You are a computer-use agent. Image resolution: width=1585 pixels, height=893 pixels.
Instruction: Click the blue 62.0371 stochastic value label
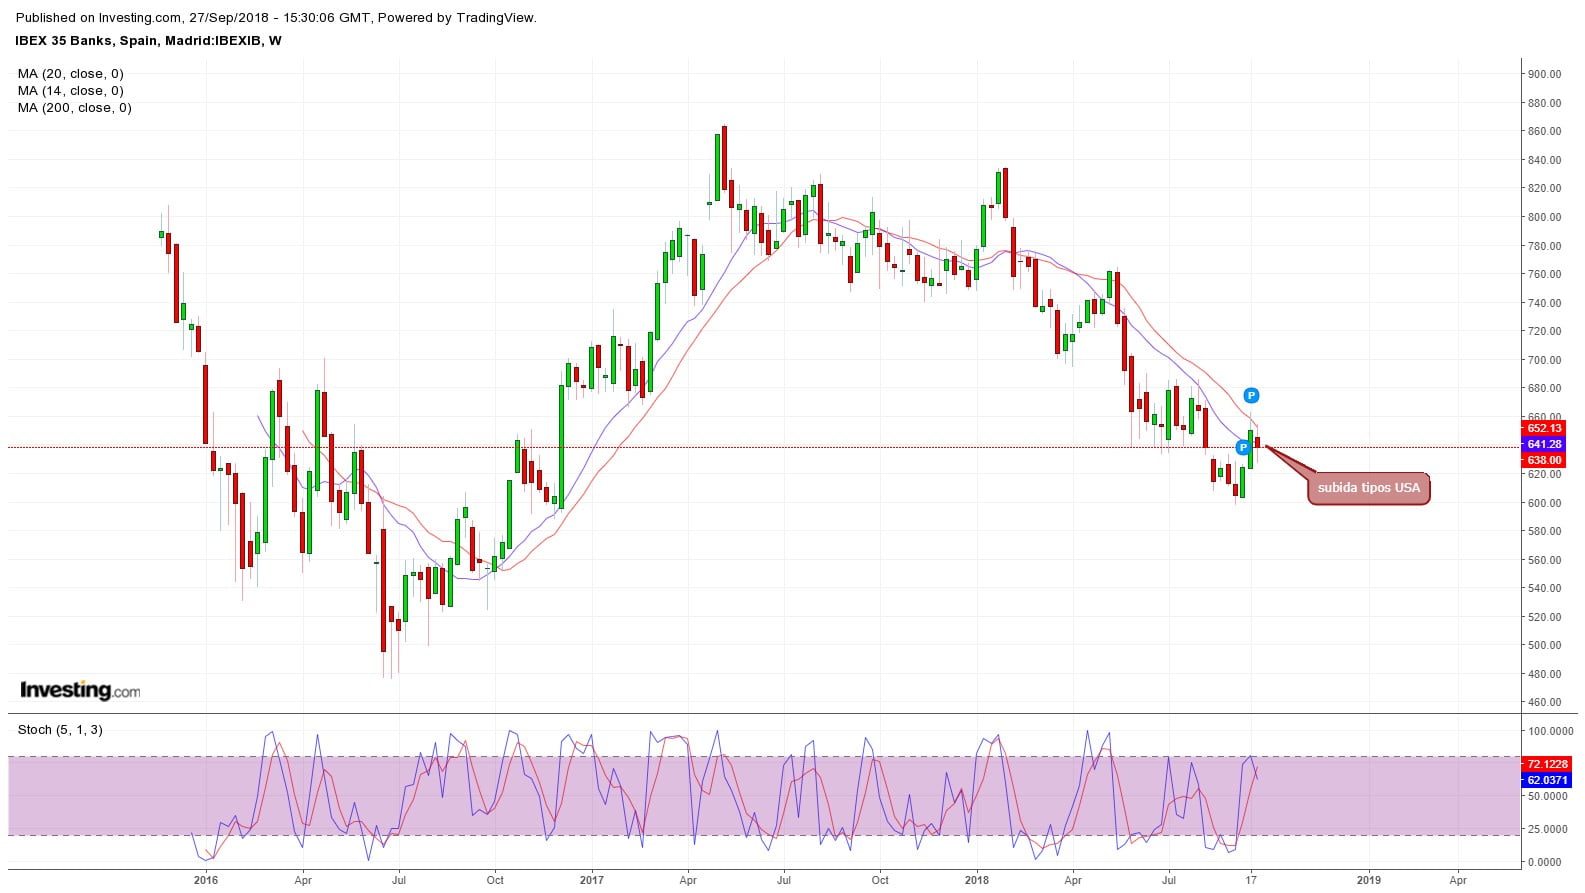pyautogui.click(x=1547, y=780)
